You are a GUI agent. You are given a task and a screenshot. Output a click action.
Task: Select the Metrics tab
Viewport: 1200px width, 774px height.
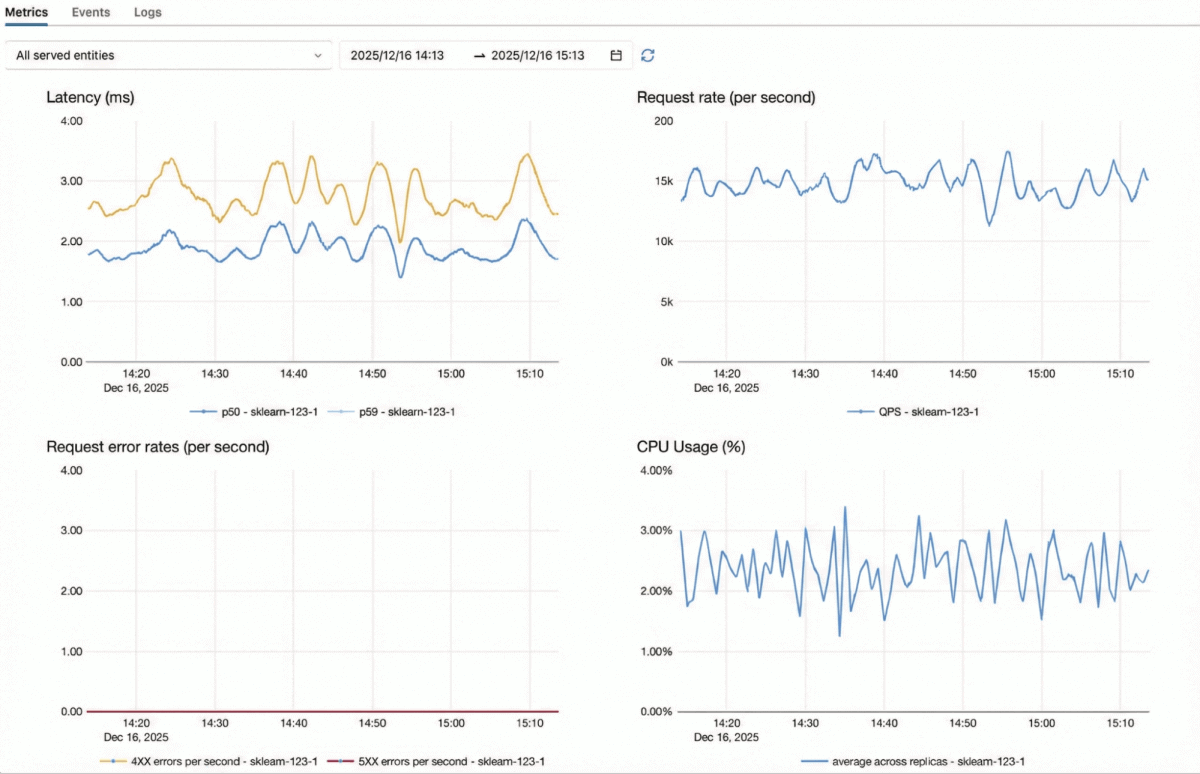point(26,12)
